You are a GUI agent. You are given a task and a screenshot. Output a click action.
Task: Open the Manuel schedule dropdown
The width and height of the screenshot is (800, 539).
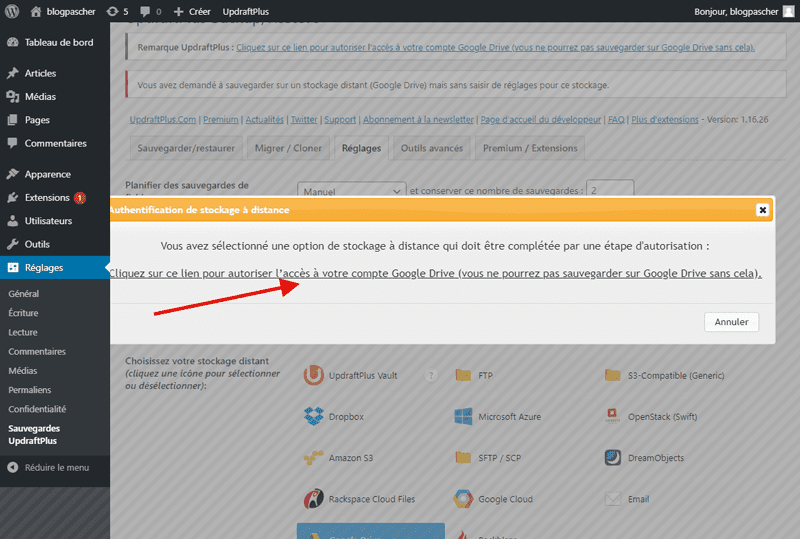click(x=352, y=189)
